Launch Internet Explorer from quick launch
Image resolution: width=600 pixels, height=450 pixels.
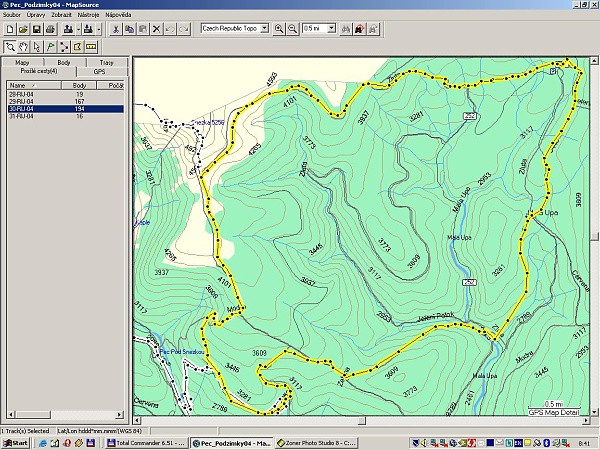pyautogui.click(x=43, y=443)
